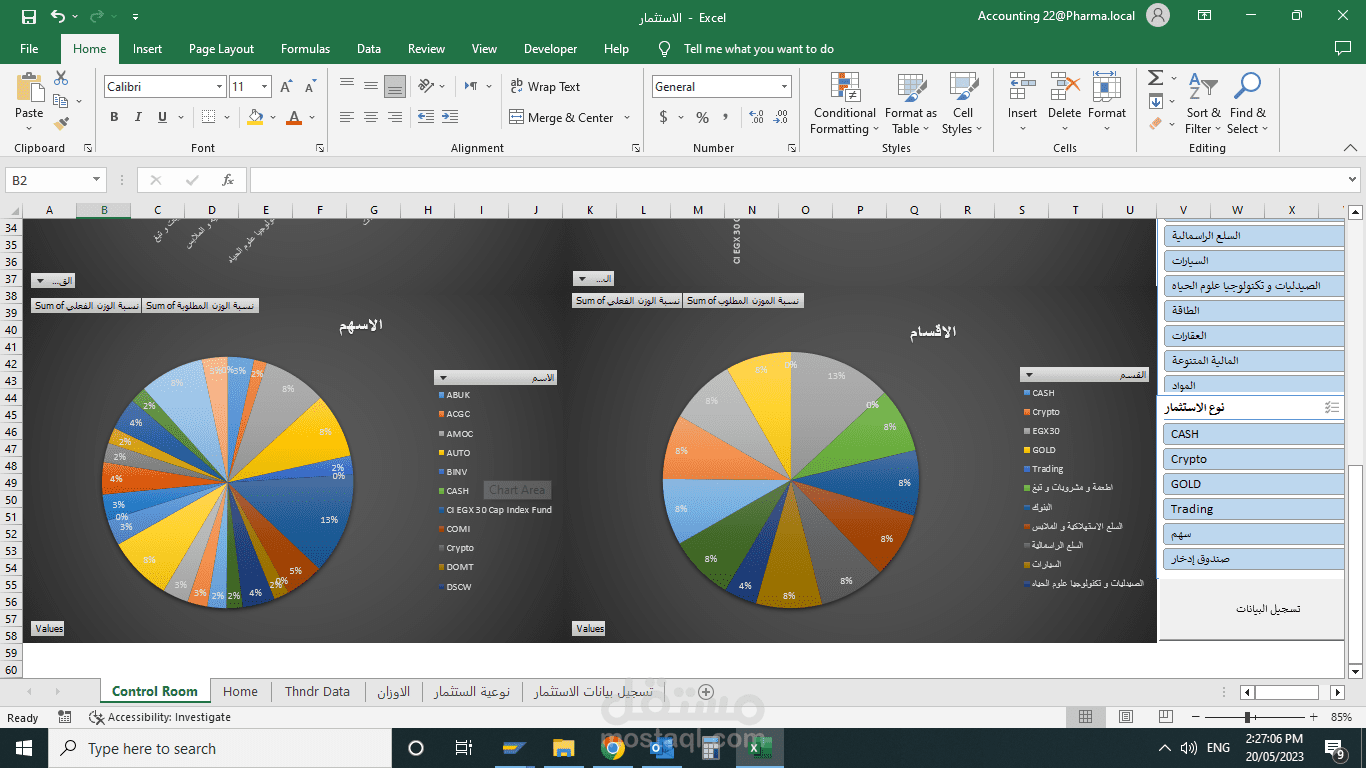Screen dimensions: 1366x768
Task: Open the Thndr Data sheet tab
Action: click(x=317, y=691)
